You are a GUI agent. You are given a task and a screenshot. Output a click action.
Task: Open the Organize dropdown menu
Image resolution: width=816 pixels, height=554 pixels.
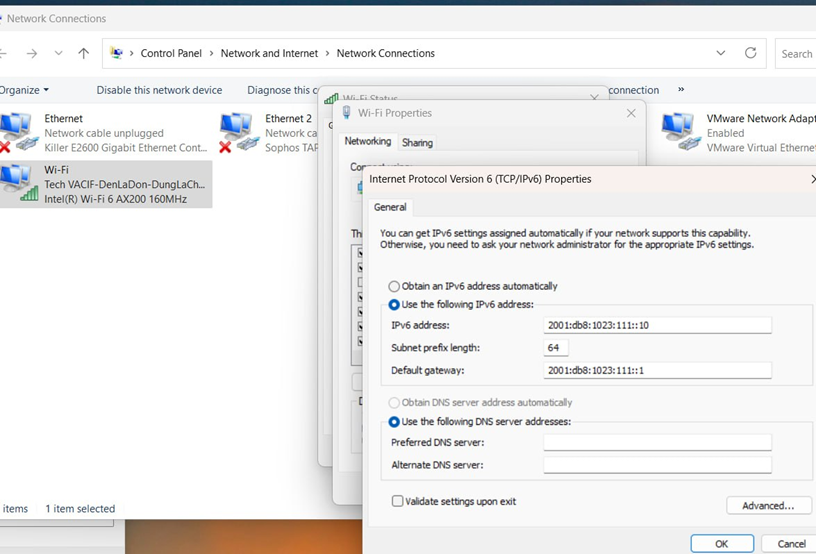[24, 90]
